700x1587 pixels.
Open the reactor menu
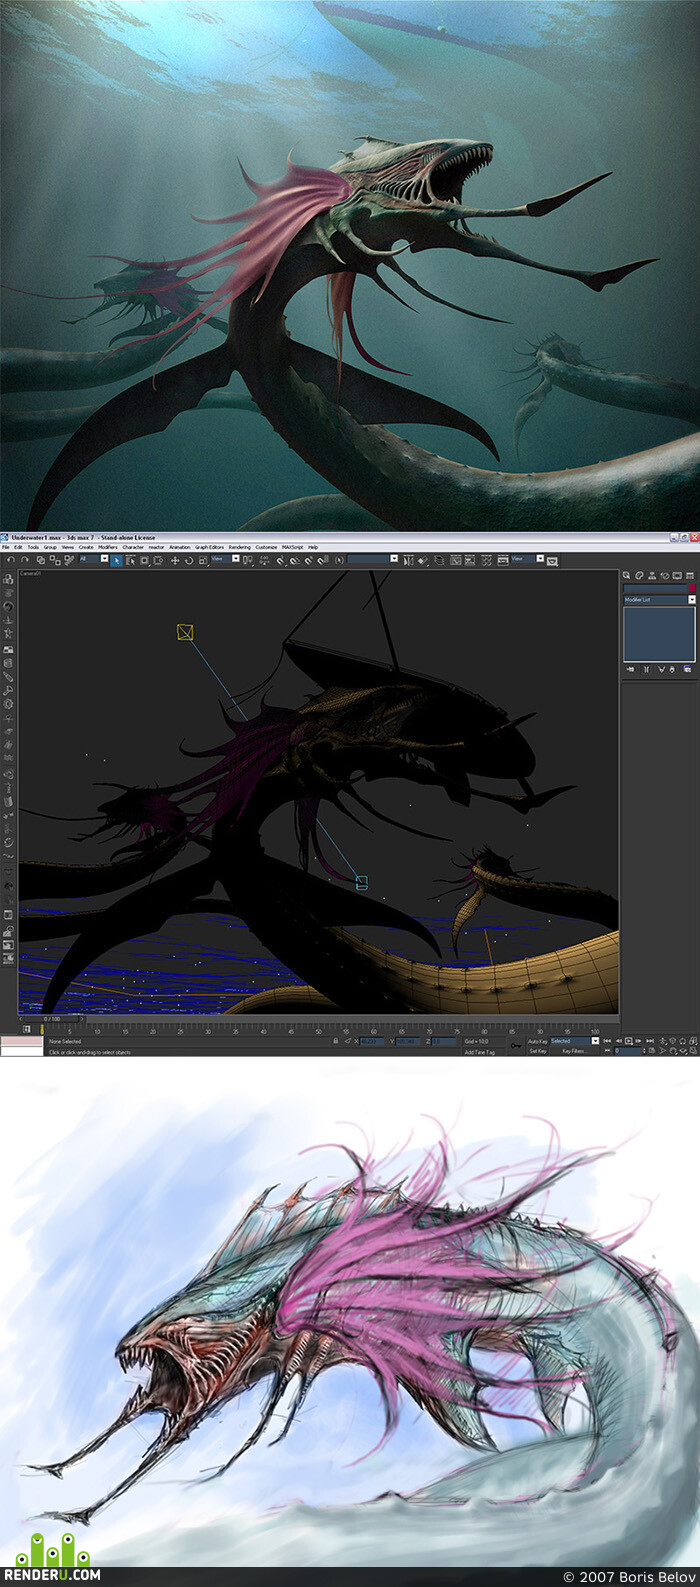[156, 547]
